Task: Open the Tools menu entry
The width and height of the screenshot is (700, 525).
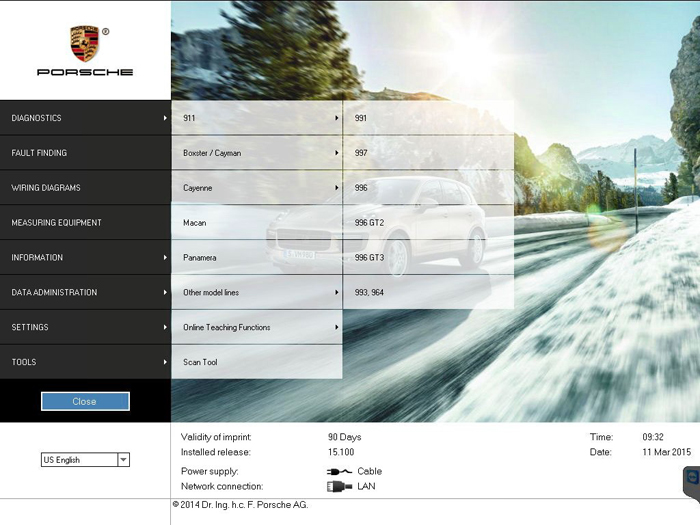Action: [x=85, y=362]
